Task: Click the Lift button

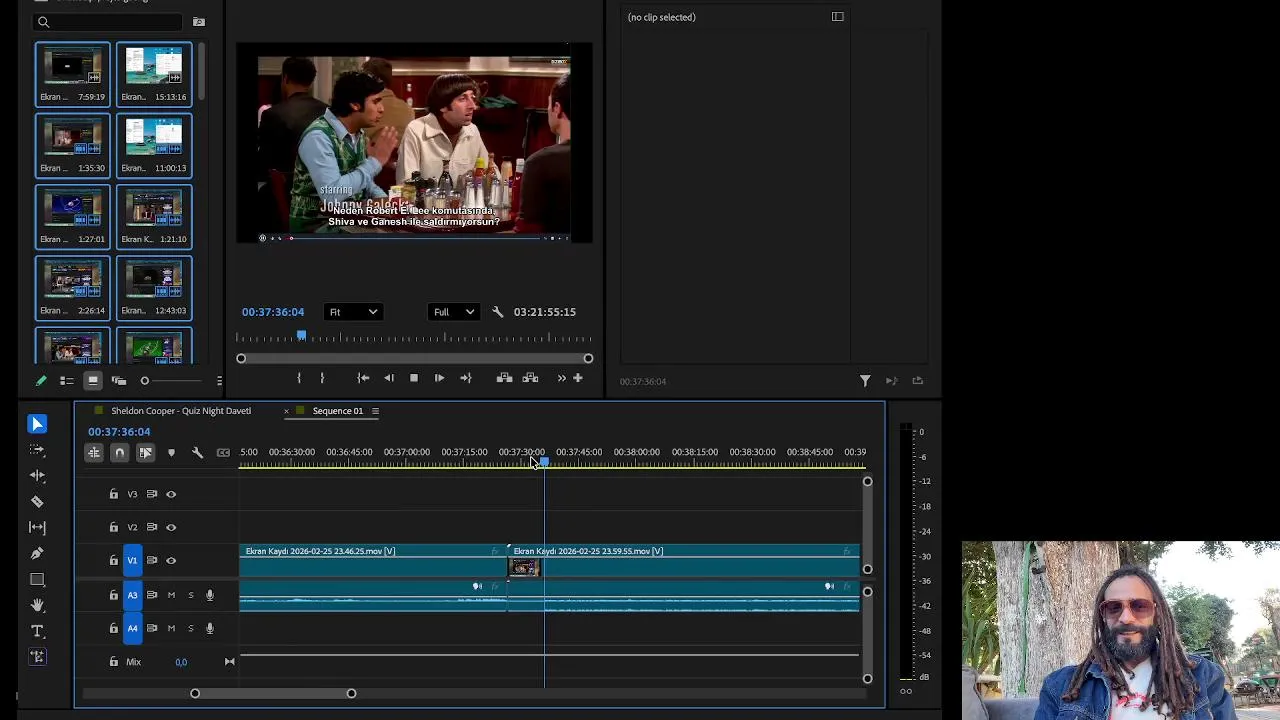Action: pyautogui.click(x=504, y=378)
